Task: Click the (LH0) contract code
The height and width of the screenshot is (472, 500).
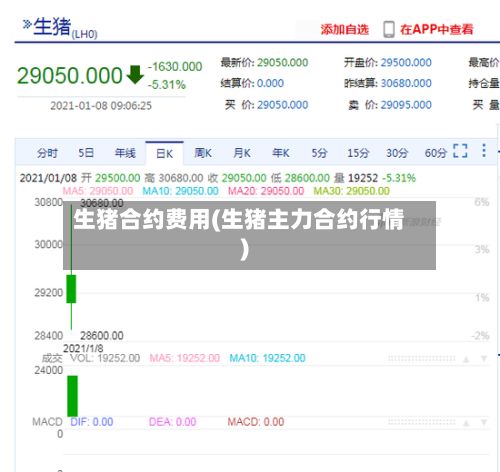Action: click(x=85, y=34)
